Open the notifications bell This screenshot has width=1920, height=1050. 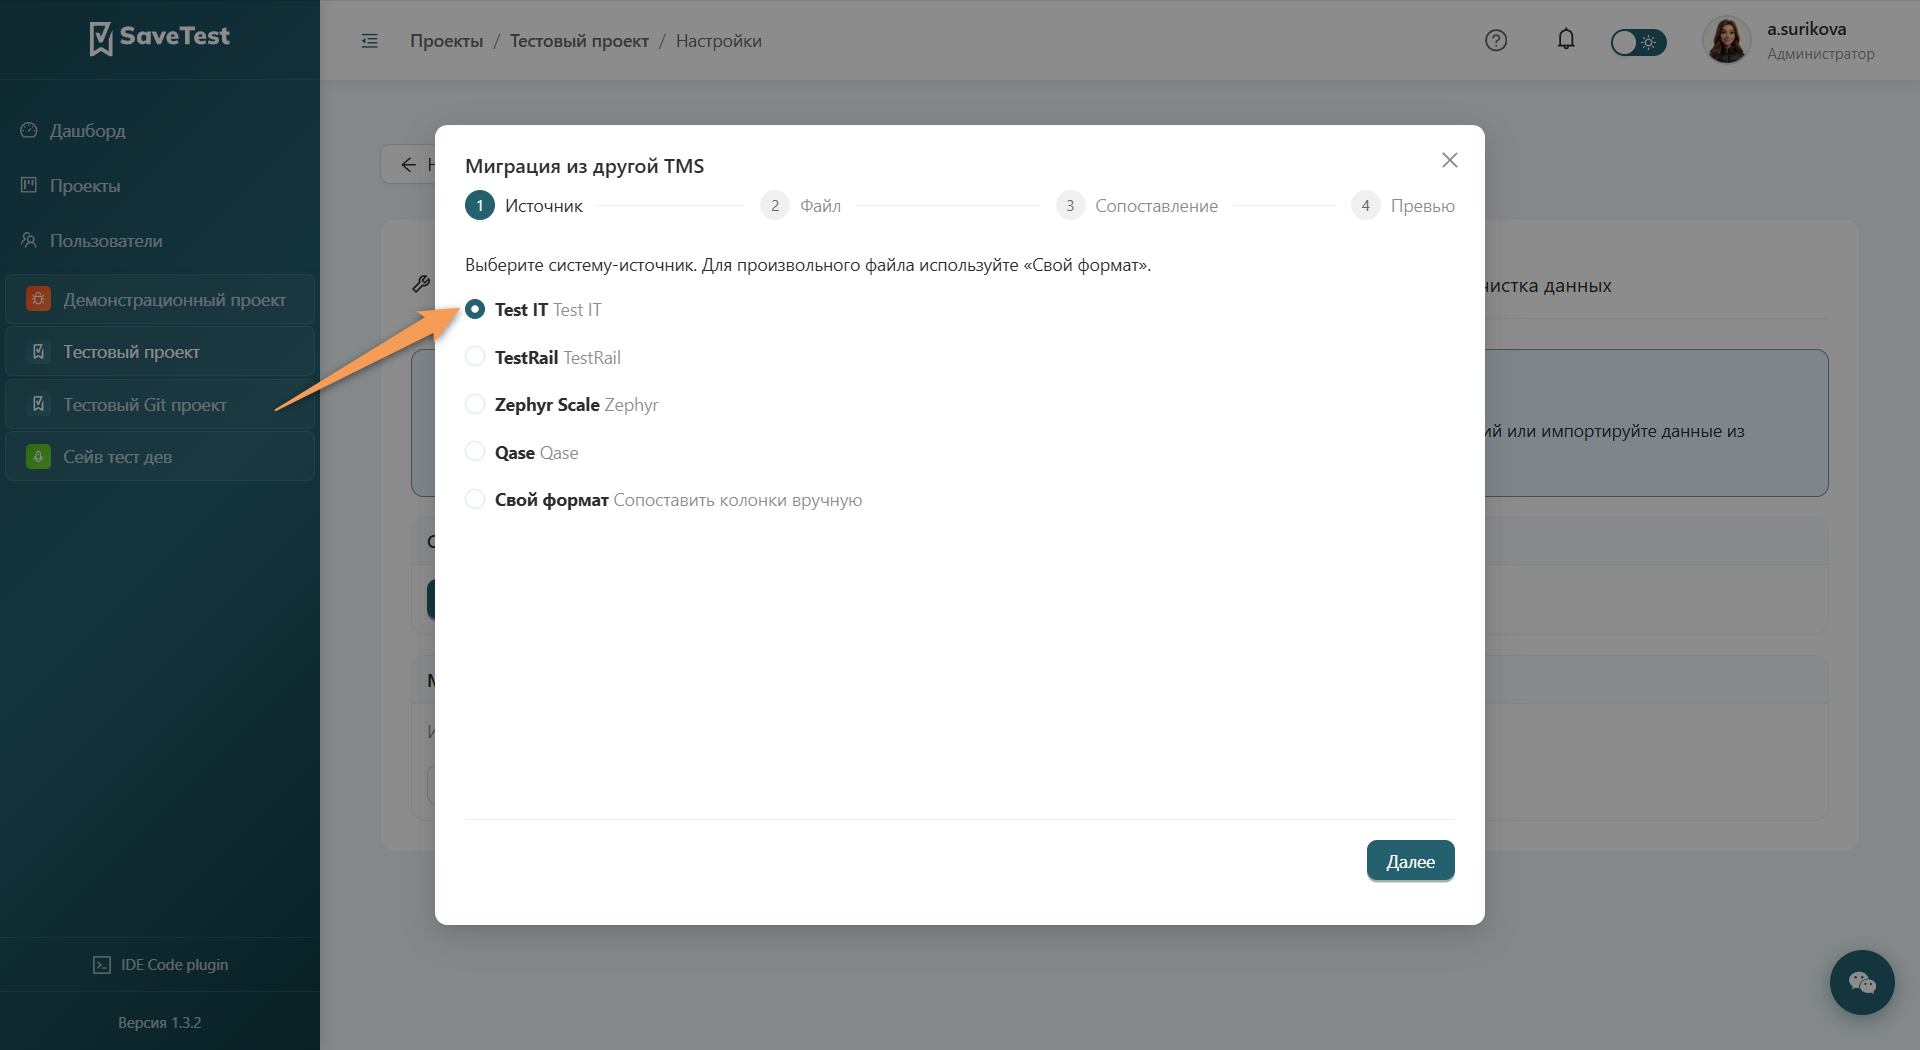(x=1566, y=40)
